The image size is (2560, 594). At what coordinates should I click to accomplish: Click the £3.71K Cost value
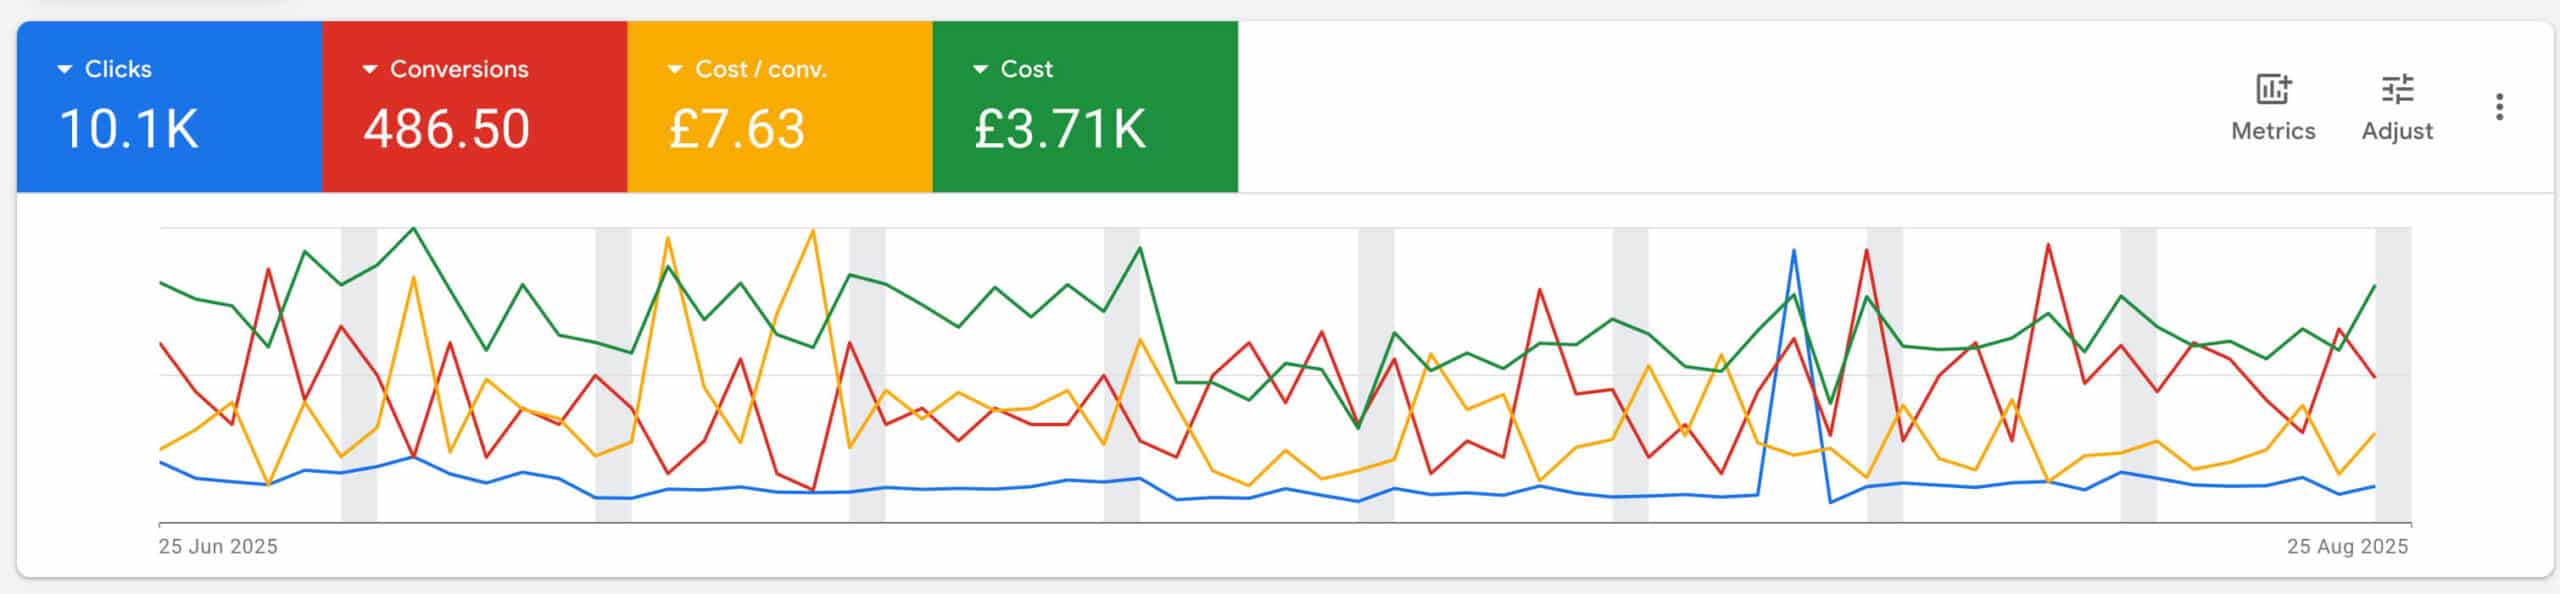[1059, 128]
